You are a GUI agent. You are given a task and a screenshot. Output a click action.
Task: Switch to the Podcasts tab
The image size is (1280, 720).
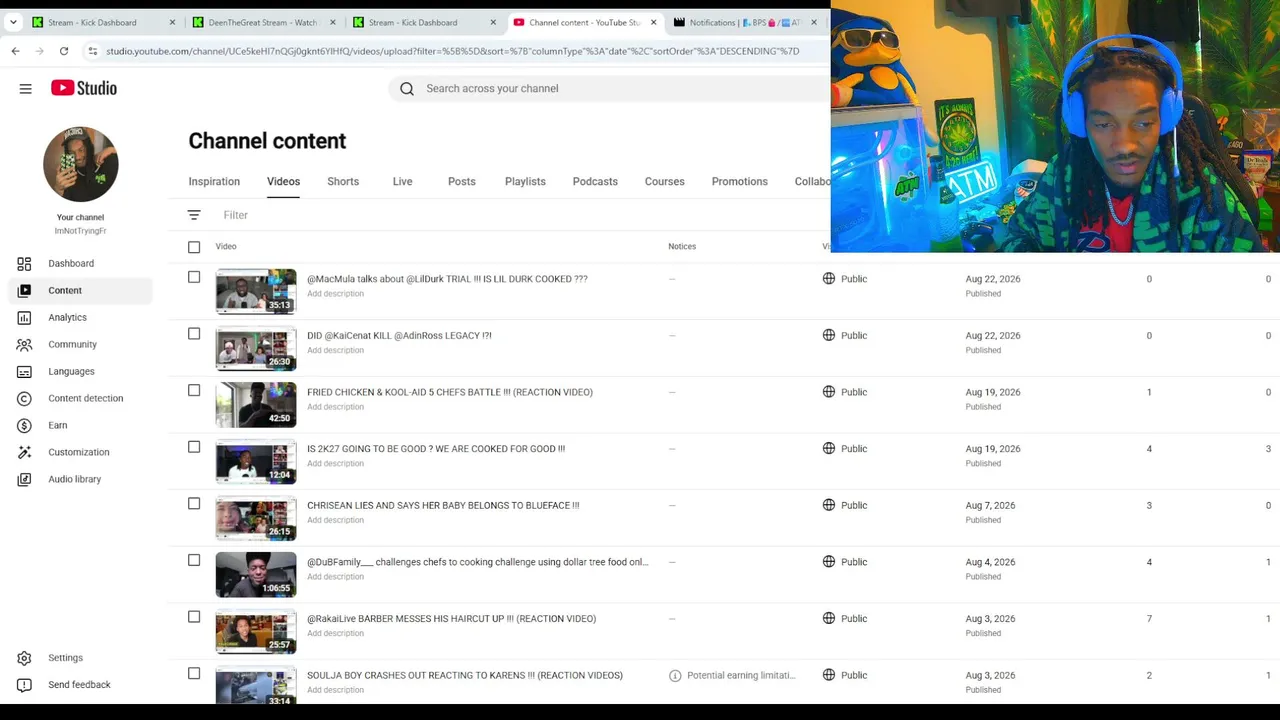click(x=595, y=182)
